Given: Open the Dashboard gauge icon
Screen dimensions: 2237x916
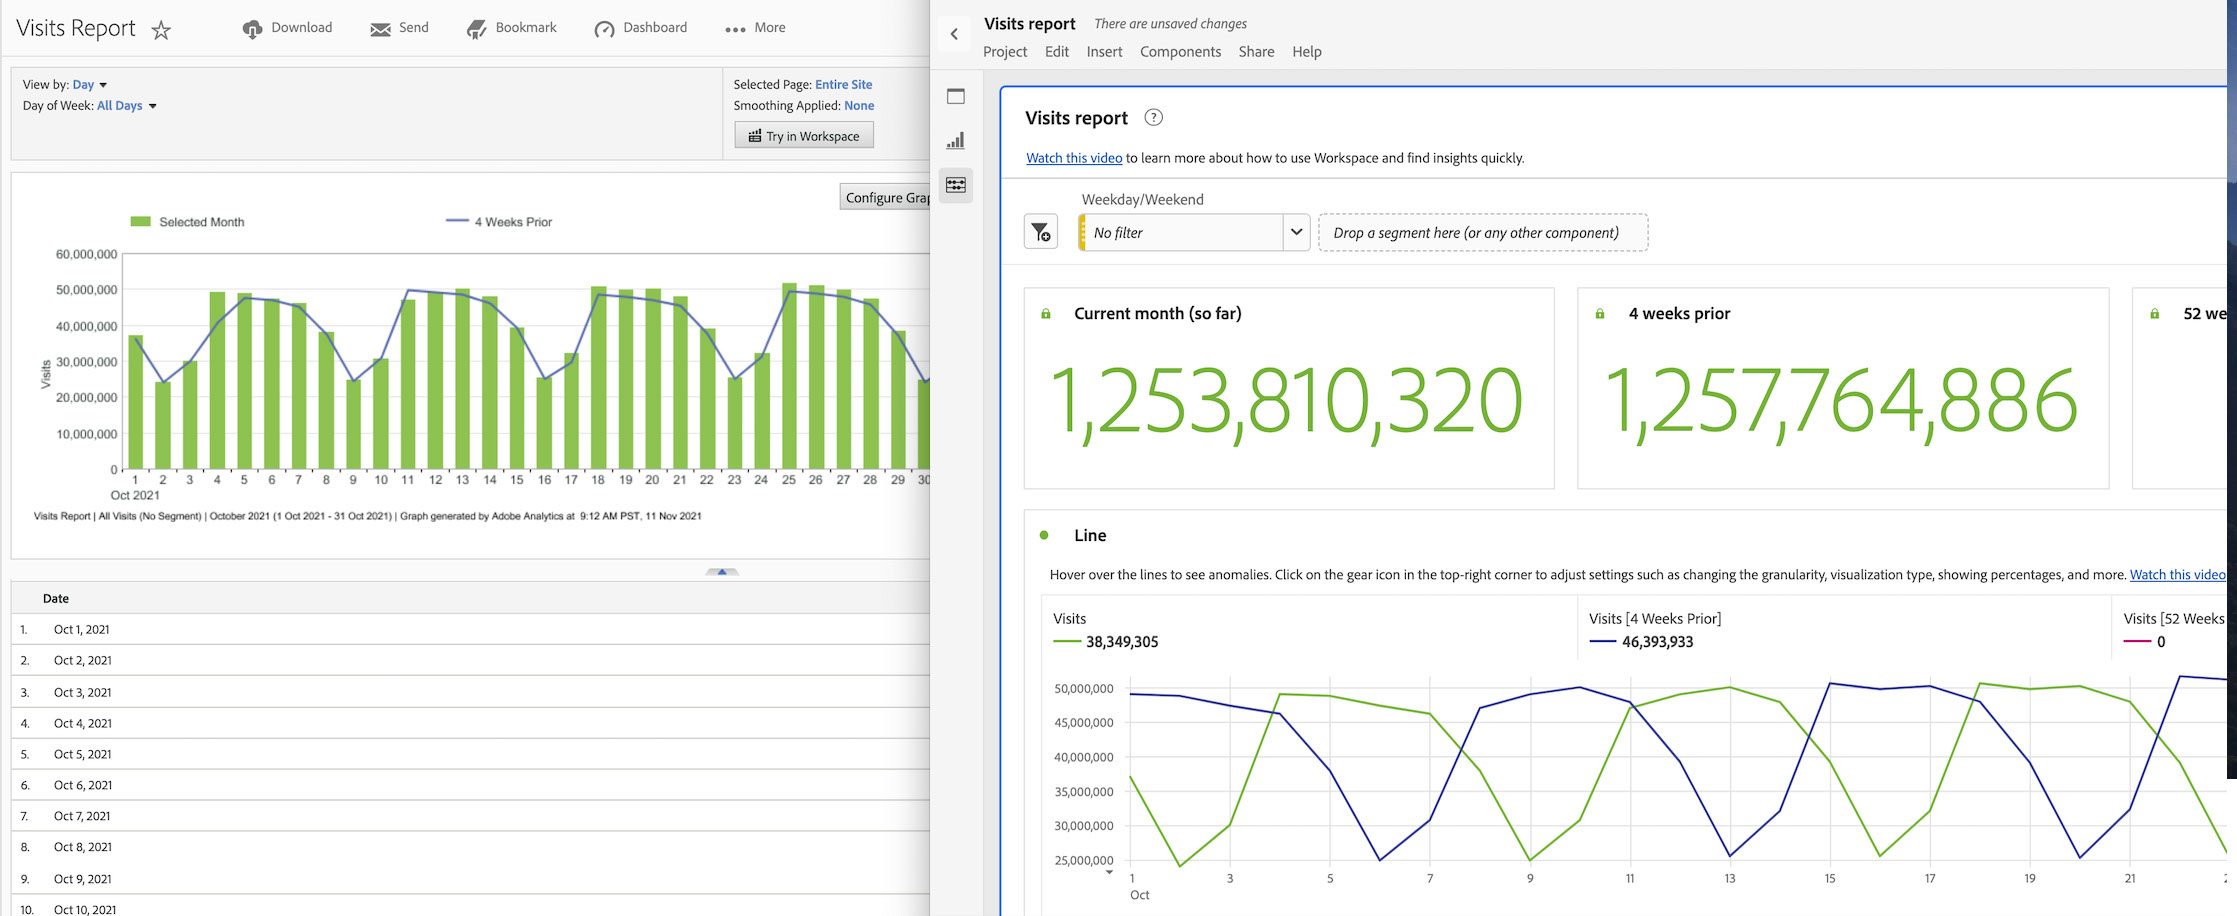Looking at the screenshot, I should click(604, 29).
